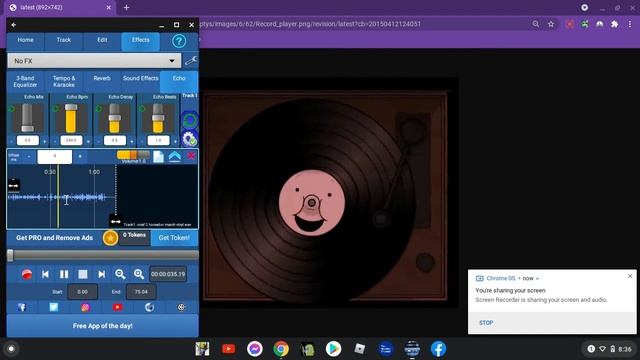This screenshot has height=360, width=640.
Task: Click the wrench FX settings icon
Action: click(x=191, y=60)
